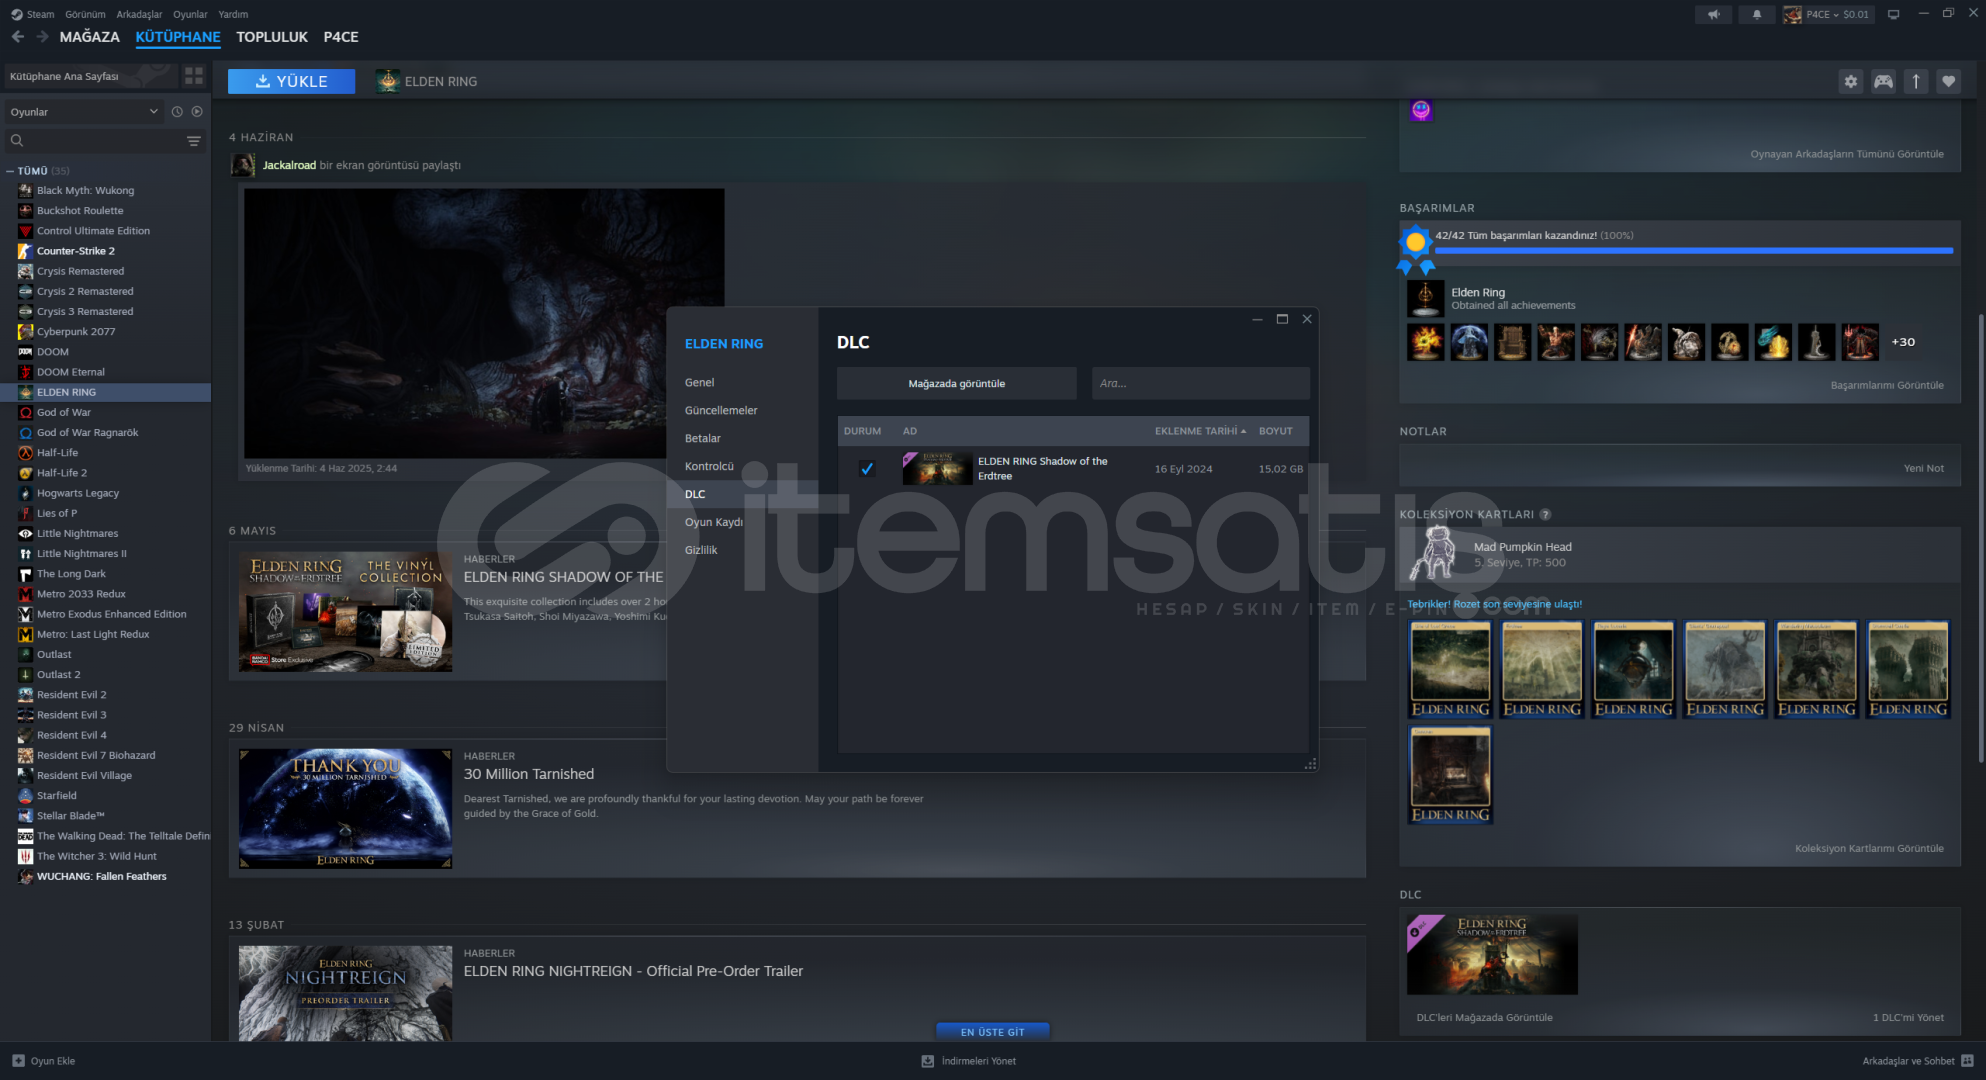Screen dimensions: 1986x1080
Task: Click the friend avatar in friends panel
Action: (x=1421, y=110)
